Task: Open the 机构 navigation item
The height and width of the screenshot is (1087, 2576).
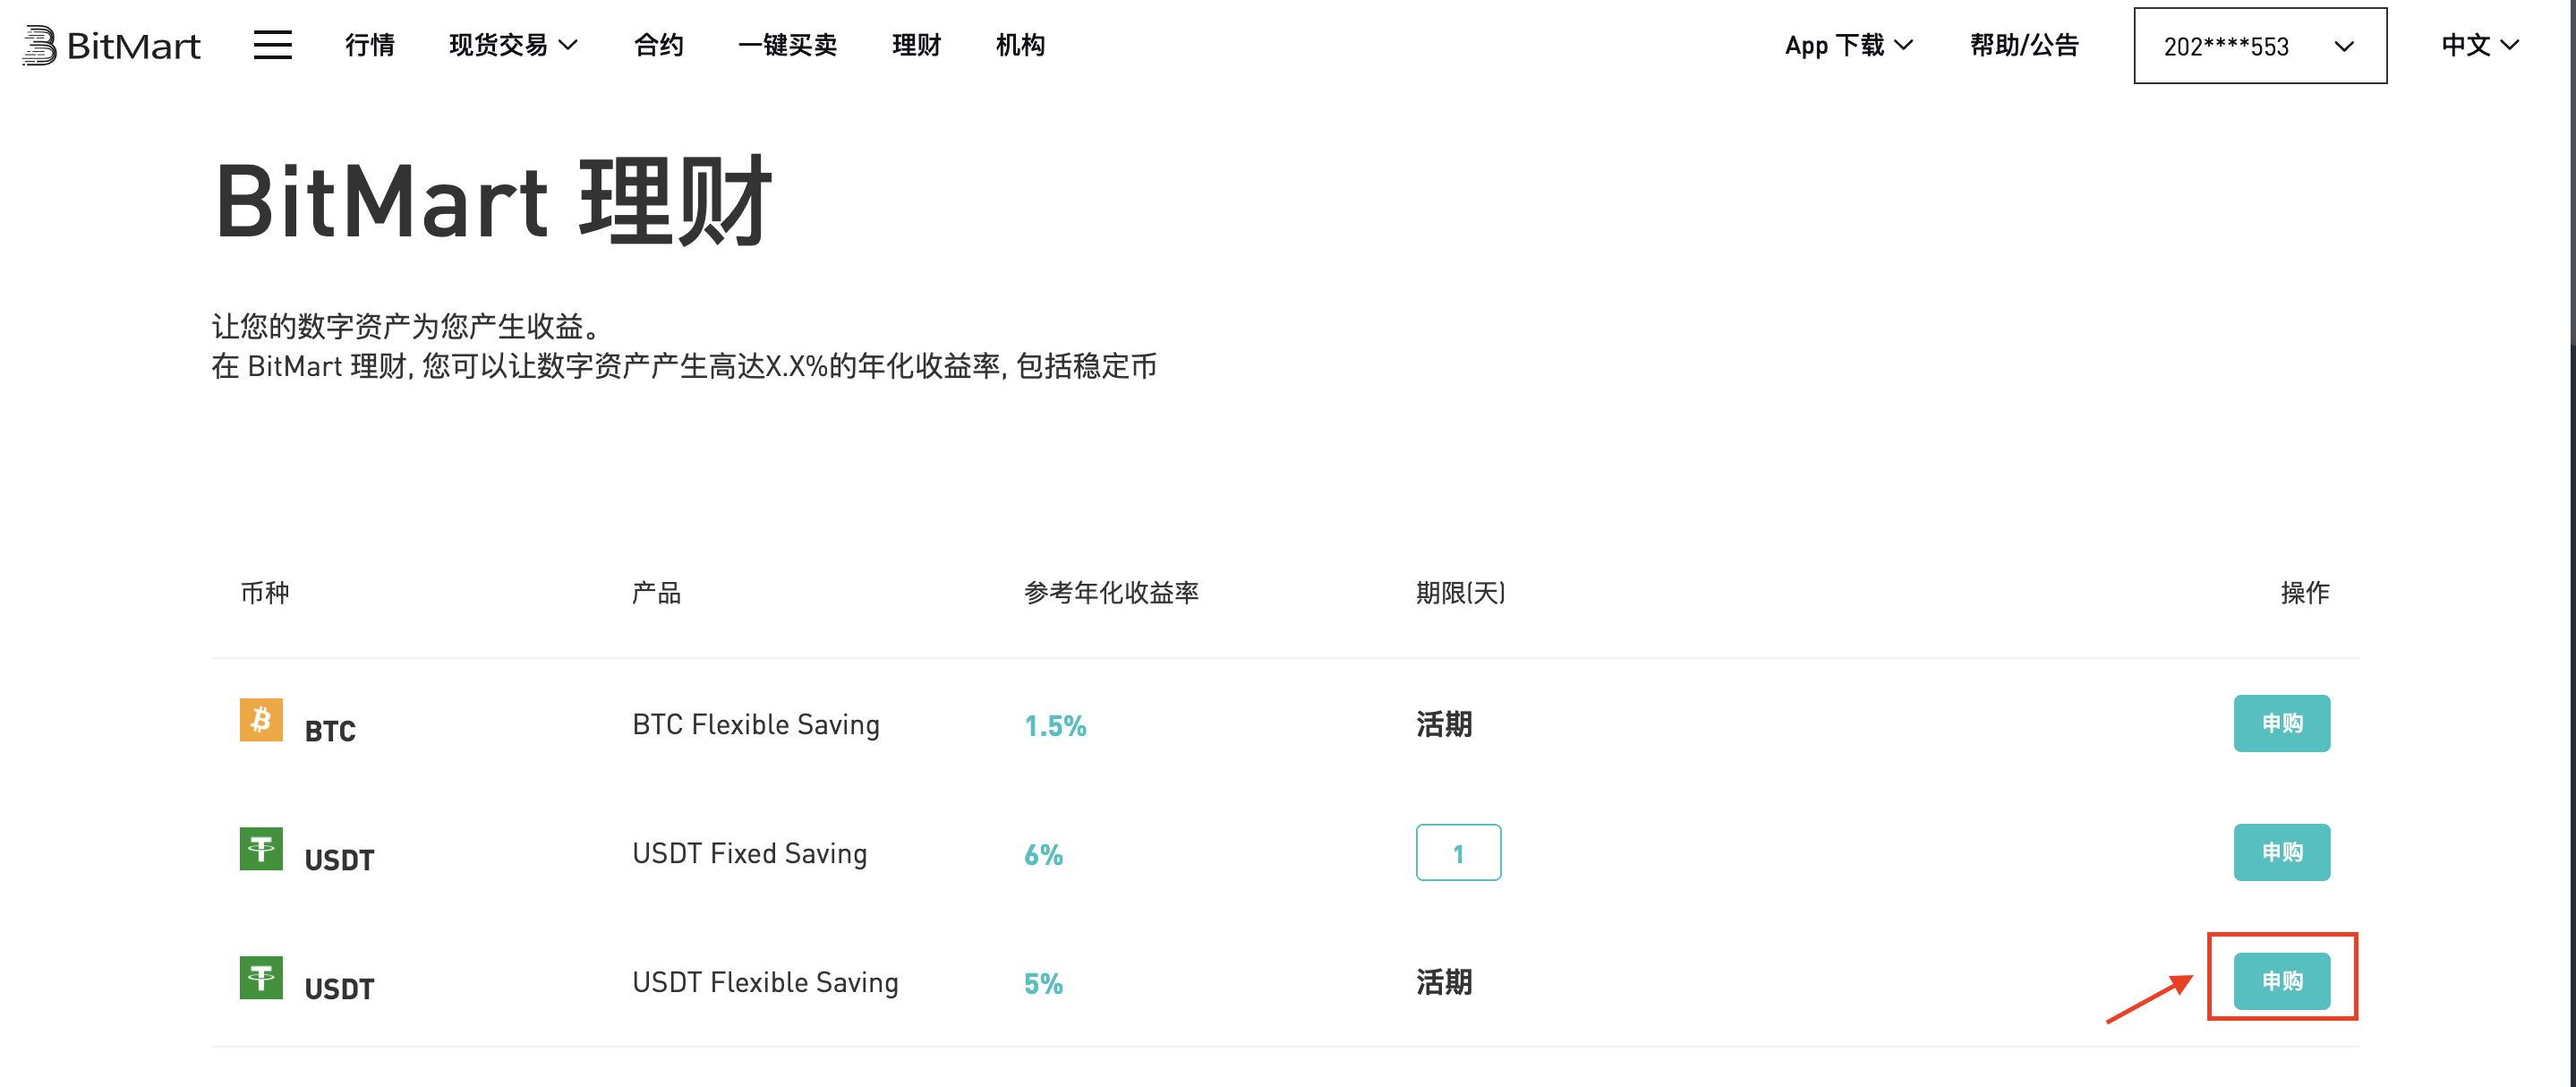Action: point(1020,45)
